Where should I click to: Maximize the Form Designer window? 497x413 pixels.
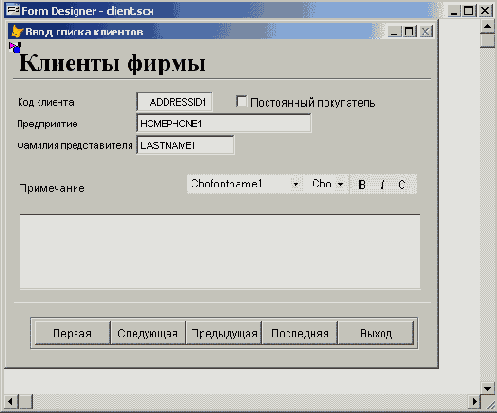point(469,11)
